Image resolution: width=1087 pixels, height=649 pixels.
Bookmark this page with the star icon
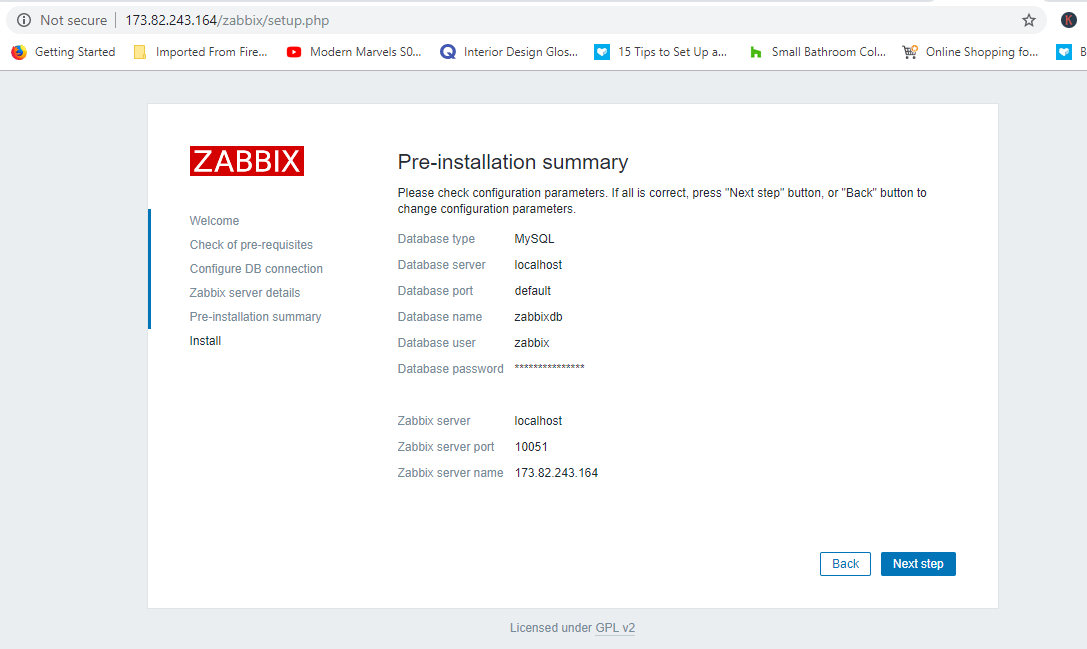(x=1029, y=20)
